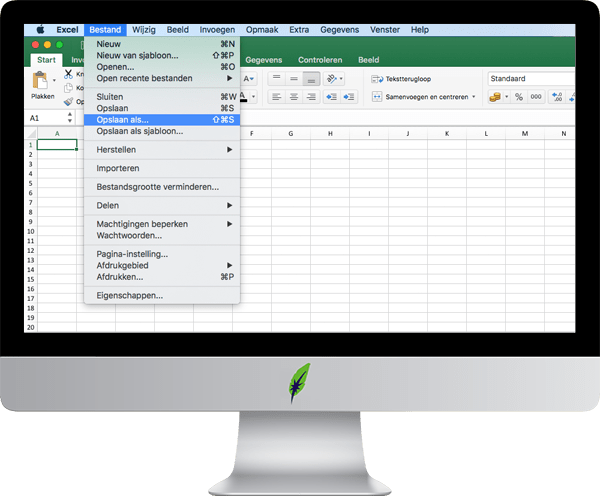Open the Apple menu
This screenshot has width=600, height=496.
point(40,29)
